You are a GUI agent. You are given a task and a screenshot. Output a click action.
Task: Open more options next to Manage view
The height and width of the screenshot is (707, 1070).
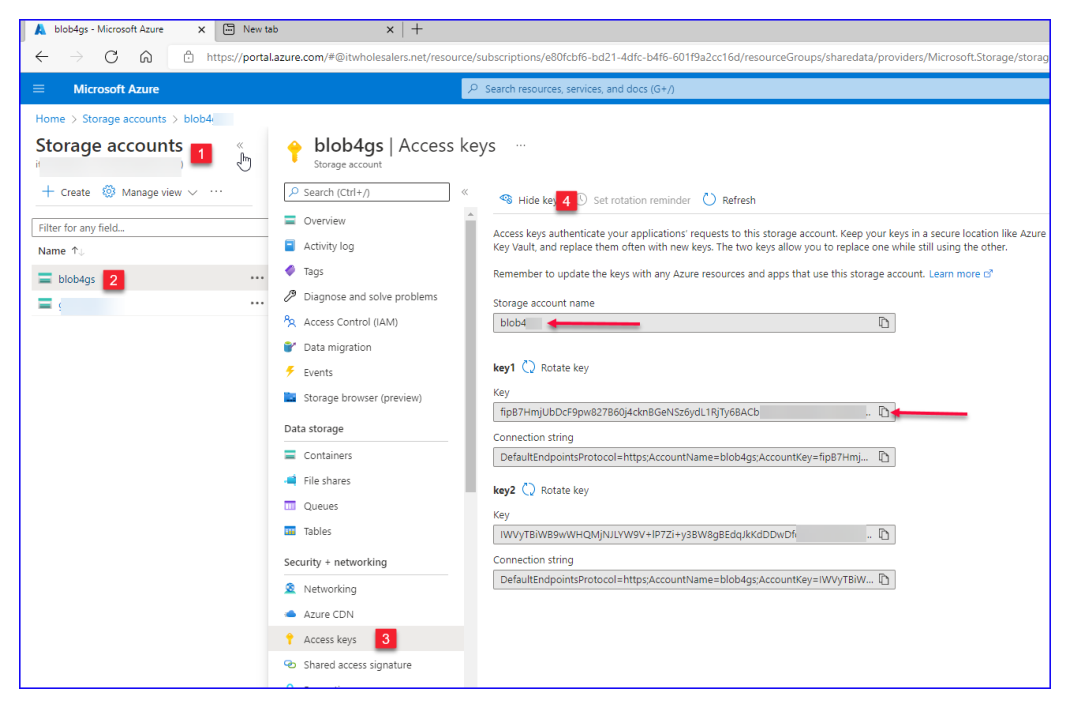216,192
